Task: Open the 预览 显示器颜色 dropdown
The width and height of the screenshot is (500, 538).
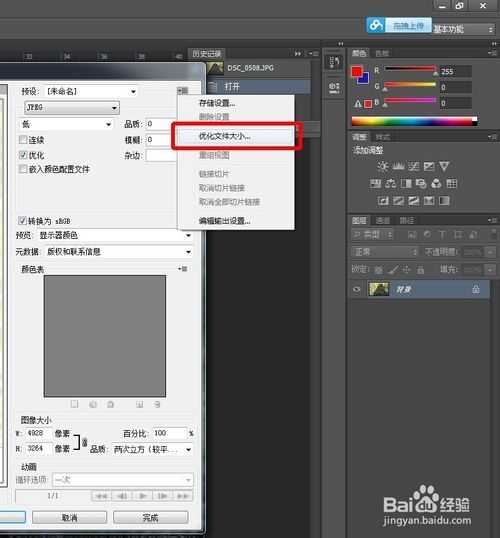Action: (115, 235)
